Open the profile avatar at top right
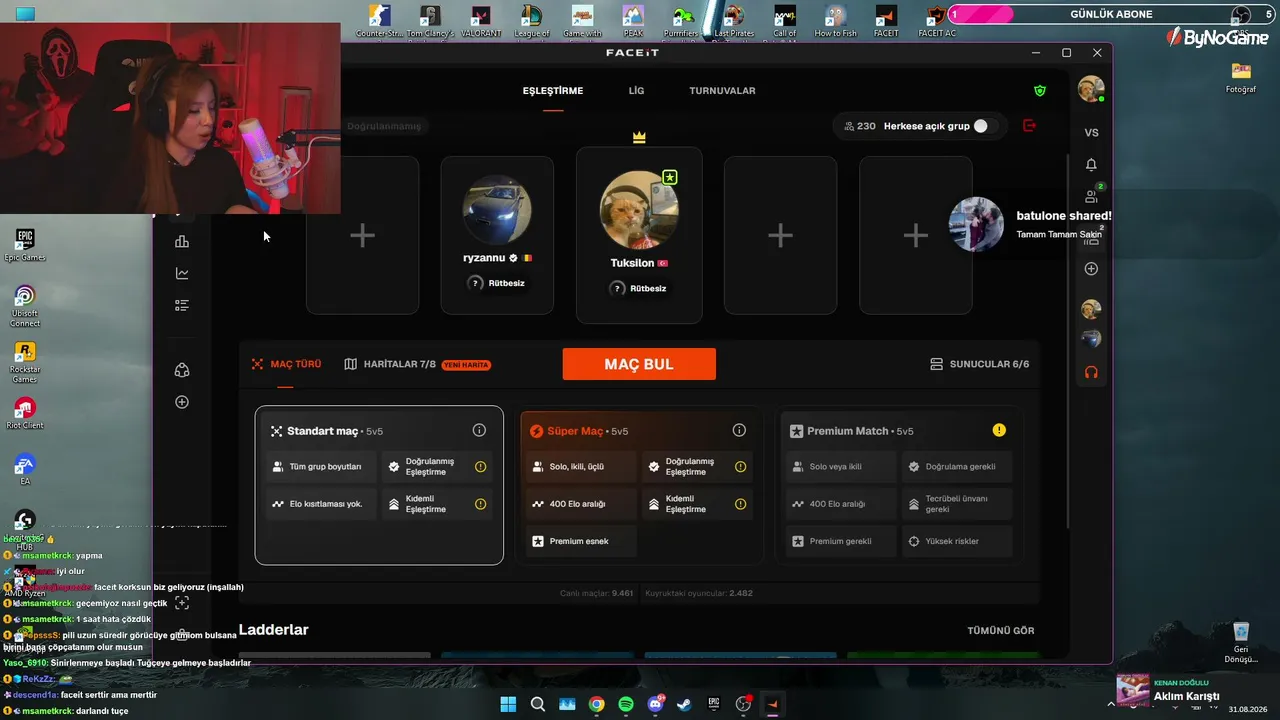The height and width of the screenshot is (720, 1280). pyautogui.click(x=1091, y=89)
